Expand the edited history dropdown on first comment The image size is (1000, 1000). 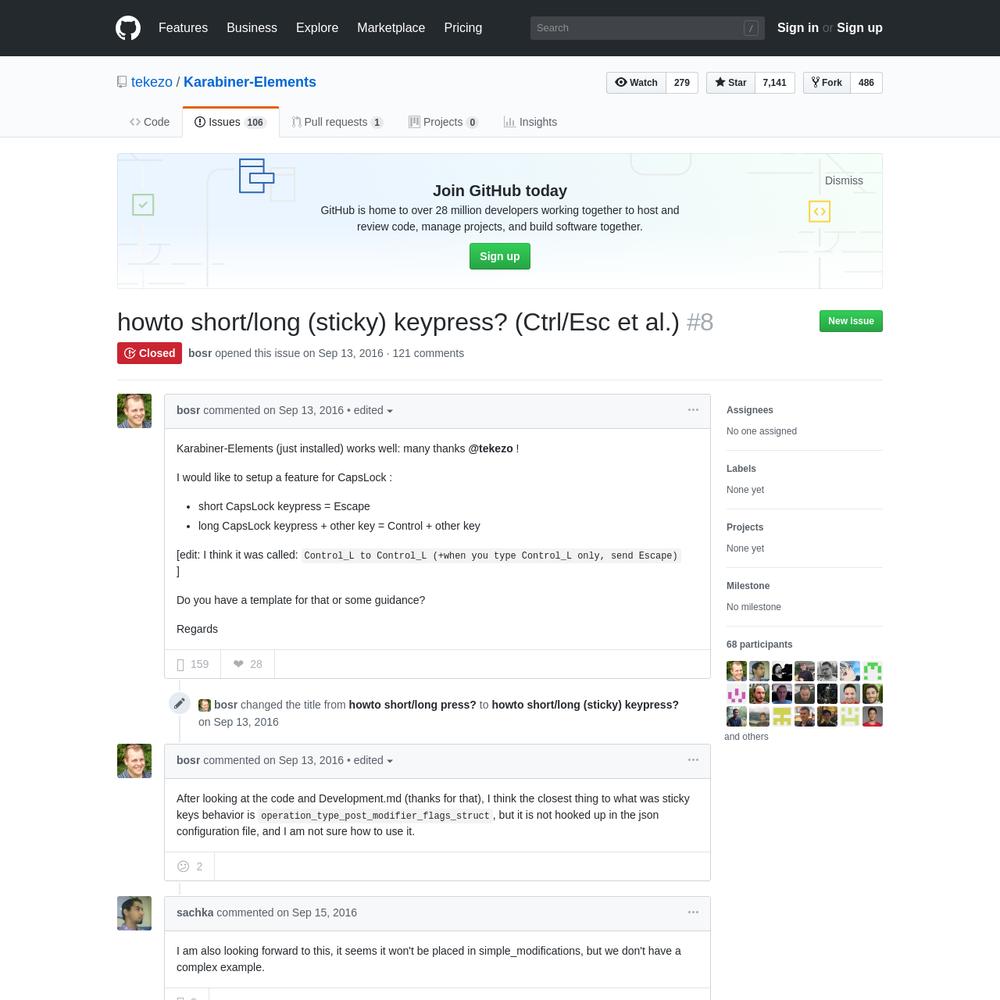tap(373, 411)
